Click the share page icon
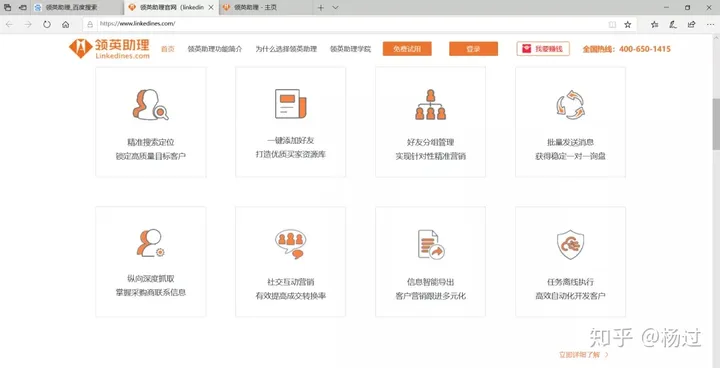 point(692,24)
